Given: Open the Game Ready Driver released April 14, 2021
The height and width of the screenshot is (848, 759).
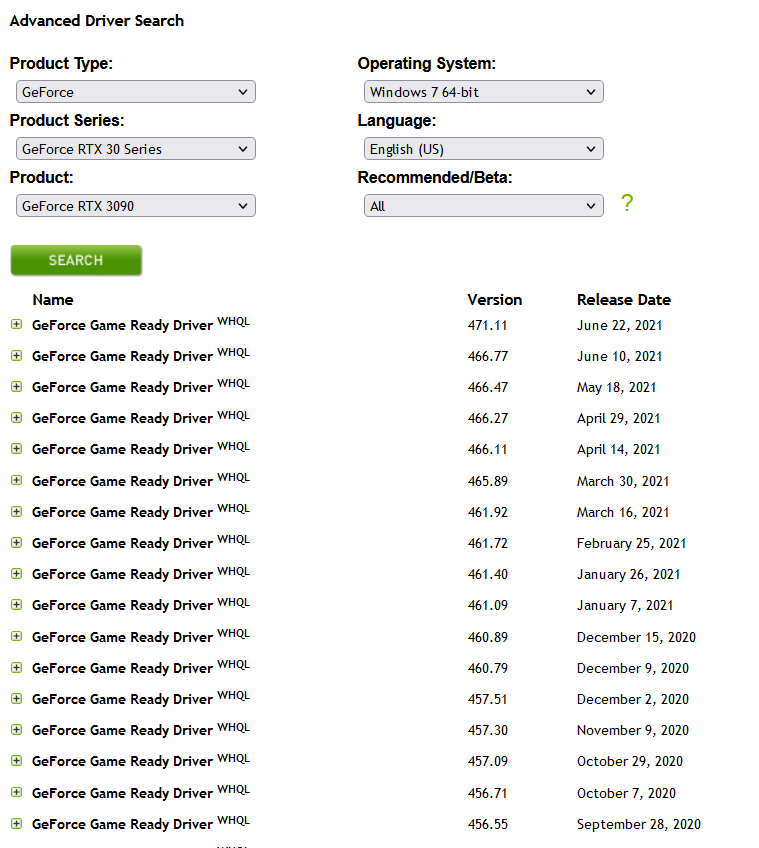Looking at the screenshot, I should tap(122, 449).
